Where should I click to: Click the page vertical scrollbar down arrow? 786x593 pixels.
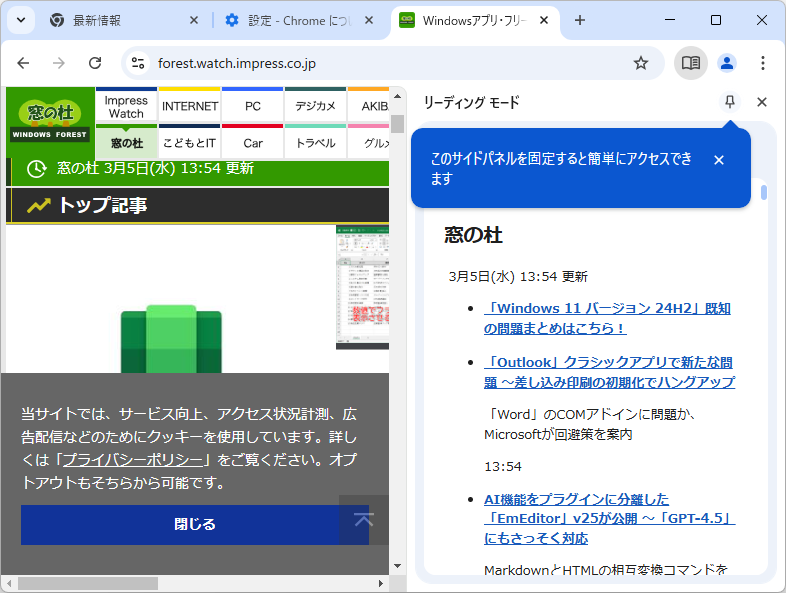398,566
